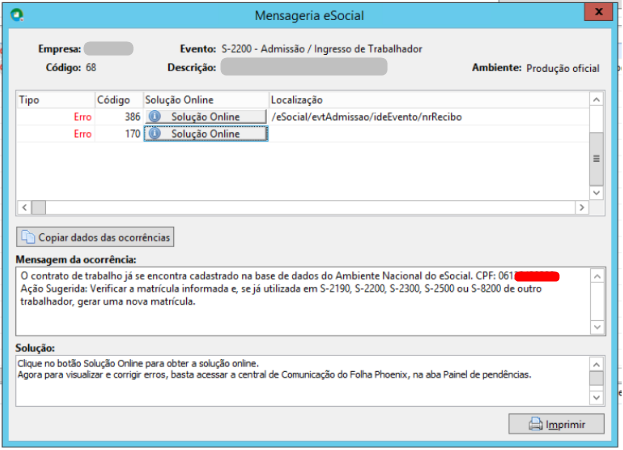The height and width of the screenshot is (450, 623).
Task: Click info icon on error 386 row
Action: tap(155, 116)
